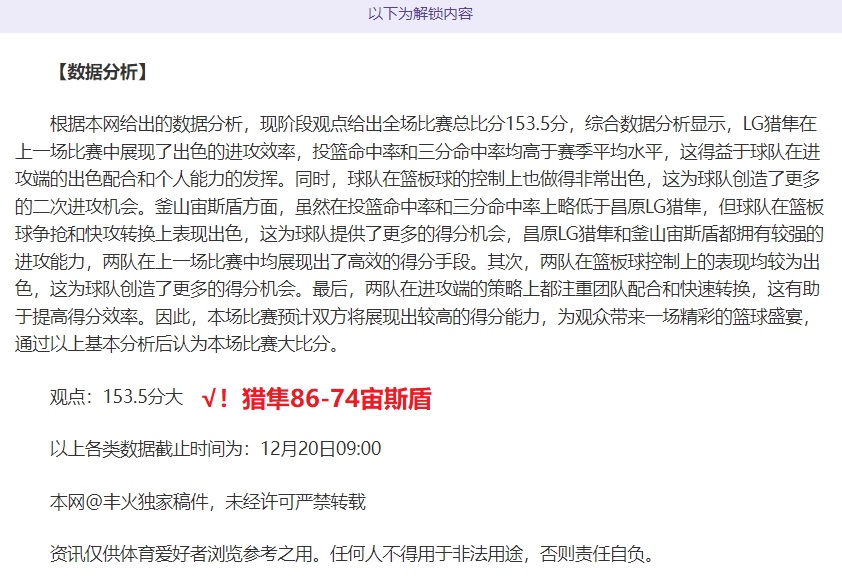The height and width of the screenshot is (587, 842).
Task: Click paragraph line starting '攻端的出色配合'
Action: point(418,179)
